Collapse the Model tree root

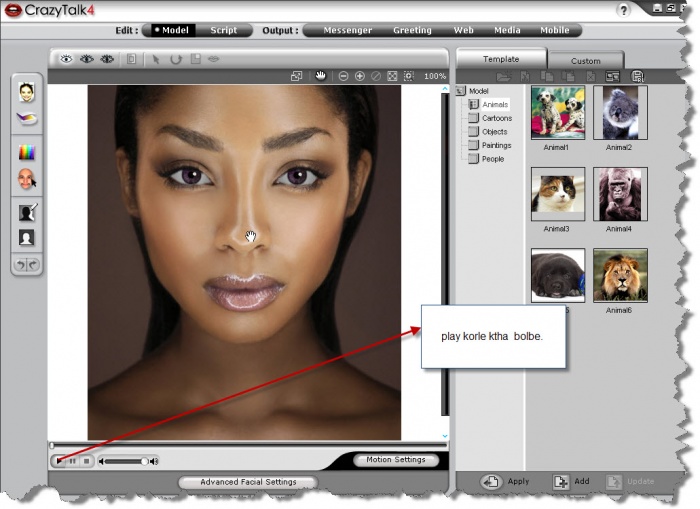[460, 91]
